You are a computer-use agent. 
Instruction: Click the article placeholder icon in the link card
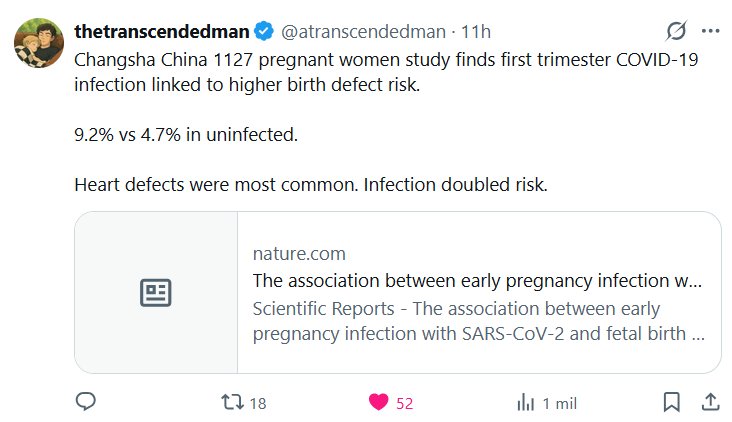pos(155,292)
